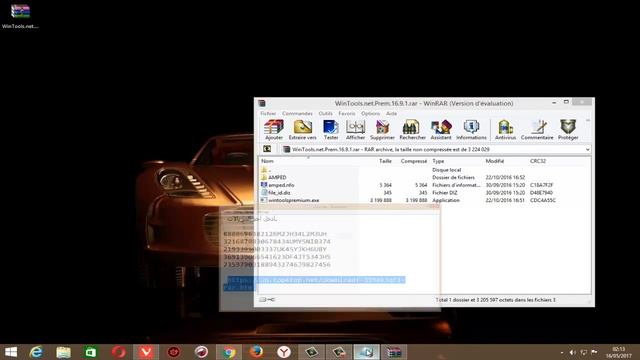640x360 pixels.
Task: Open the Action Center flag icon
Action: pos(594,352)
